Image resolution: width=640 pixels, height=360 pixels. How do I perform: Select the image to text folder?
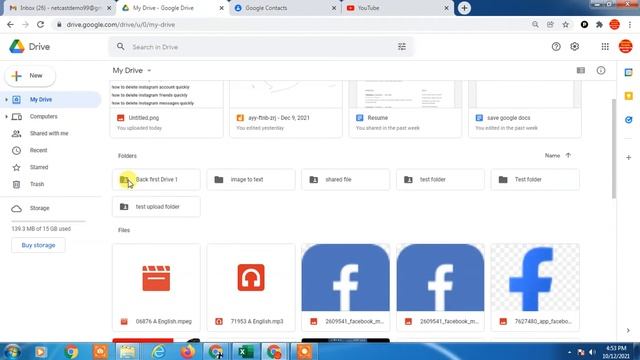tap(251, 180)
